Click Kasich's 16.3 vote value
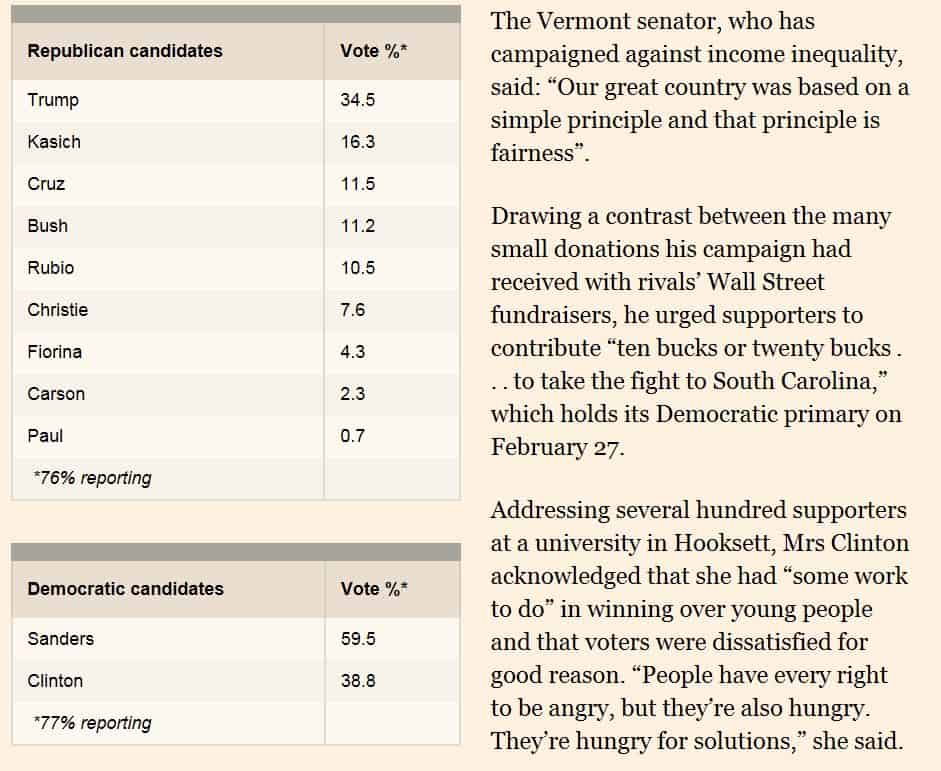The width and height of the screenshot is (941, 771). [358, 142]
